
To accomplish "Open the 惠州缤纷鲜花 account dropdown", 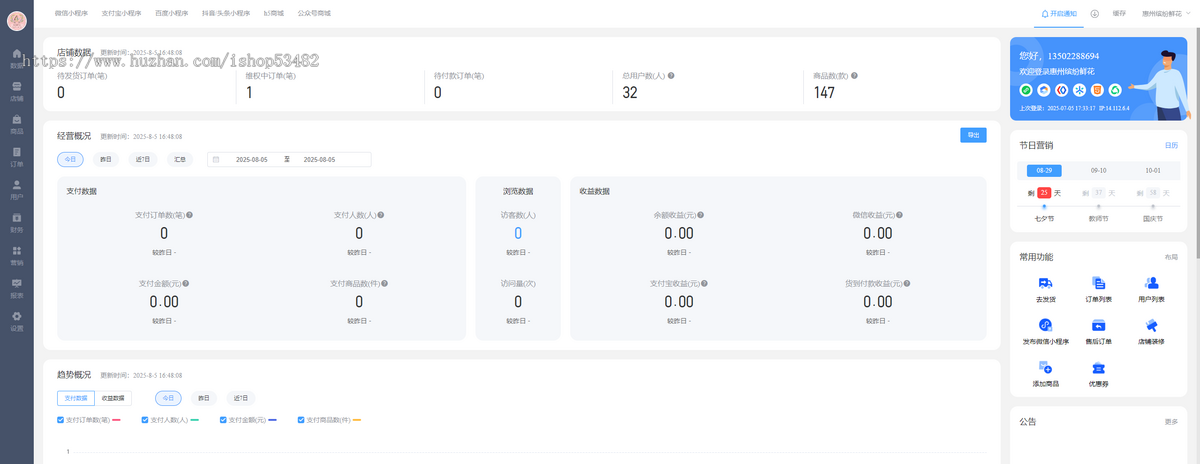I will pos(1167,14).
